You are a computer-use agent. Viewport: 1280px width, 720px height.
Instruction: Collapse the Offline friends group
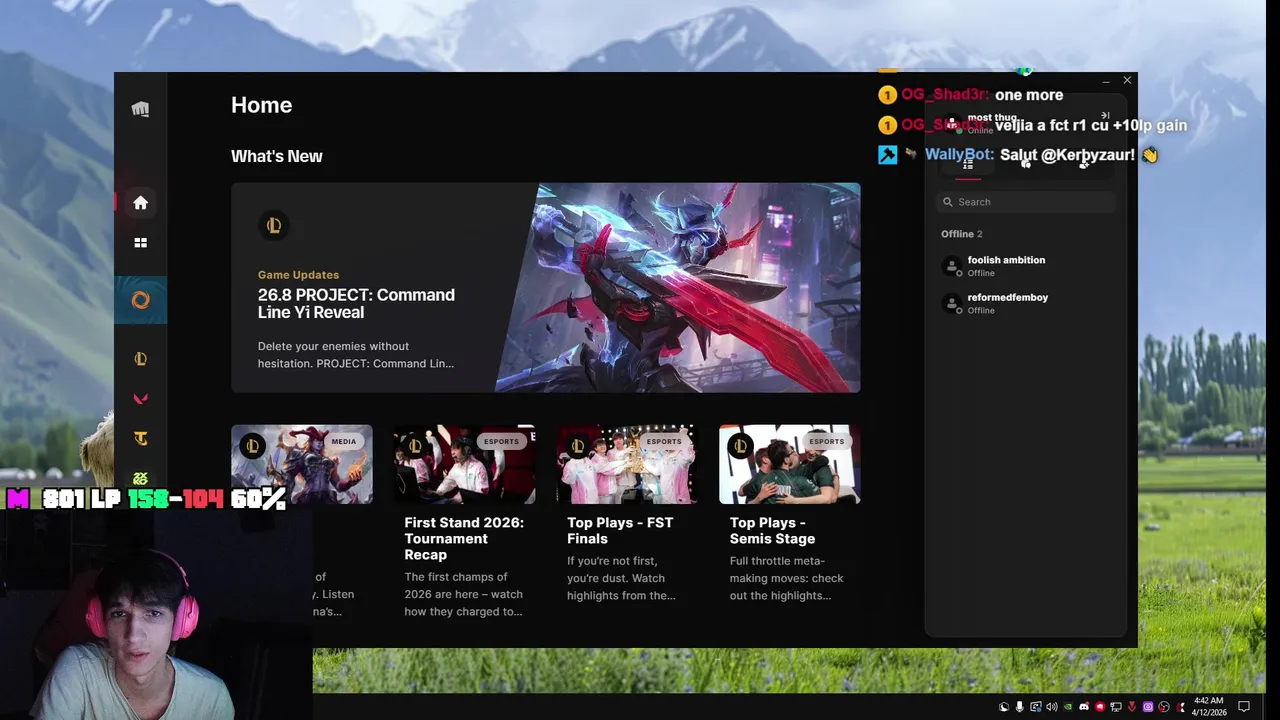pos(962,234)
